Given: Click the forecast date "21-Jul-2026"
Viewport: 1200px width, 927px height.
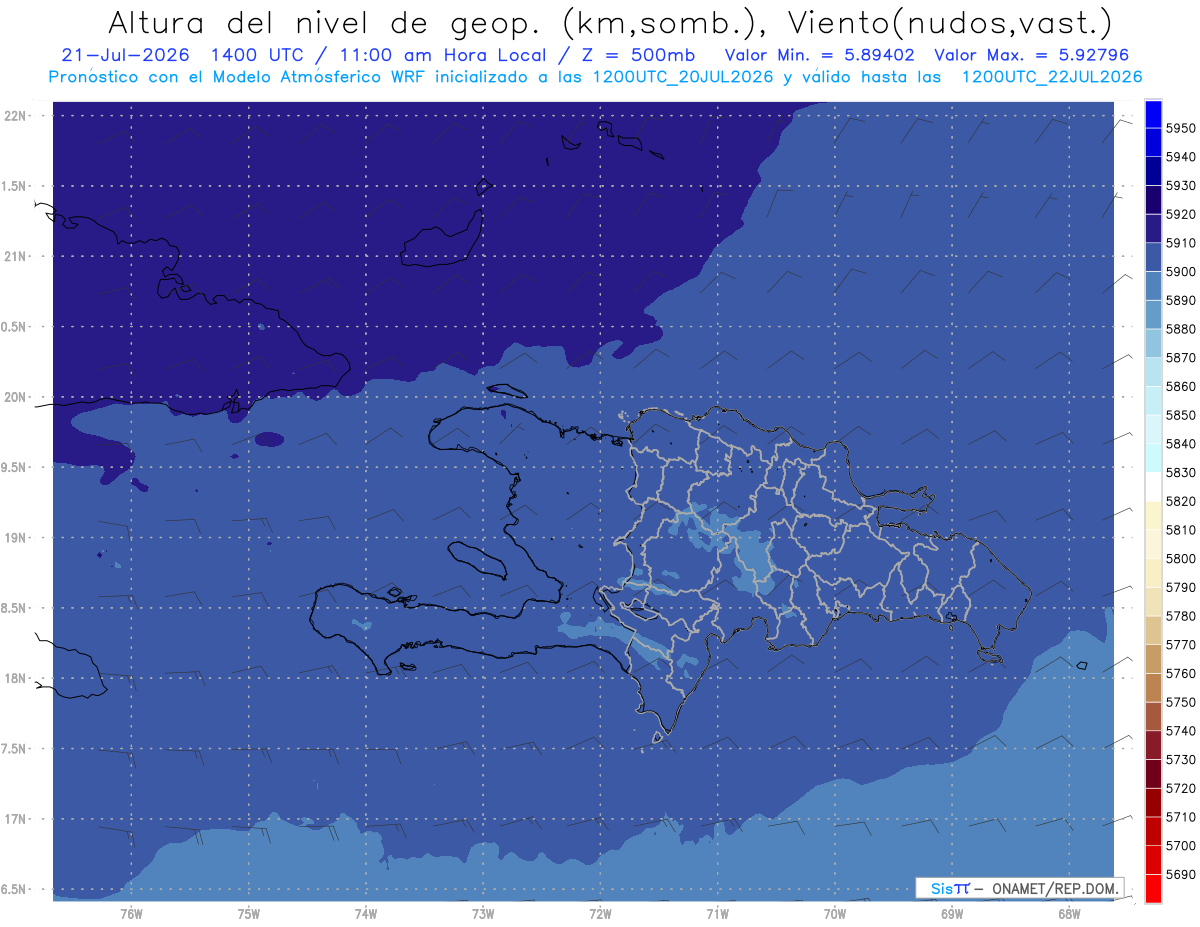Looking at the screenshot, I should point(127,56).
